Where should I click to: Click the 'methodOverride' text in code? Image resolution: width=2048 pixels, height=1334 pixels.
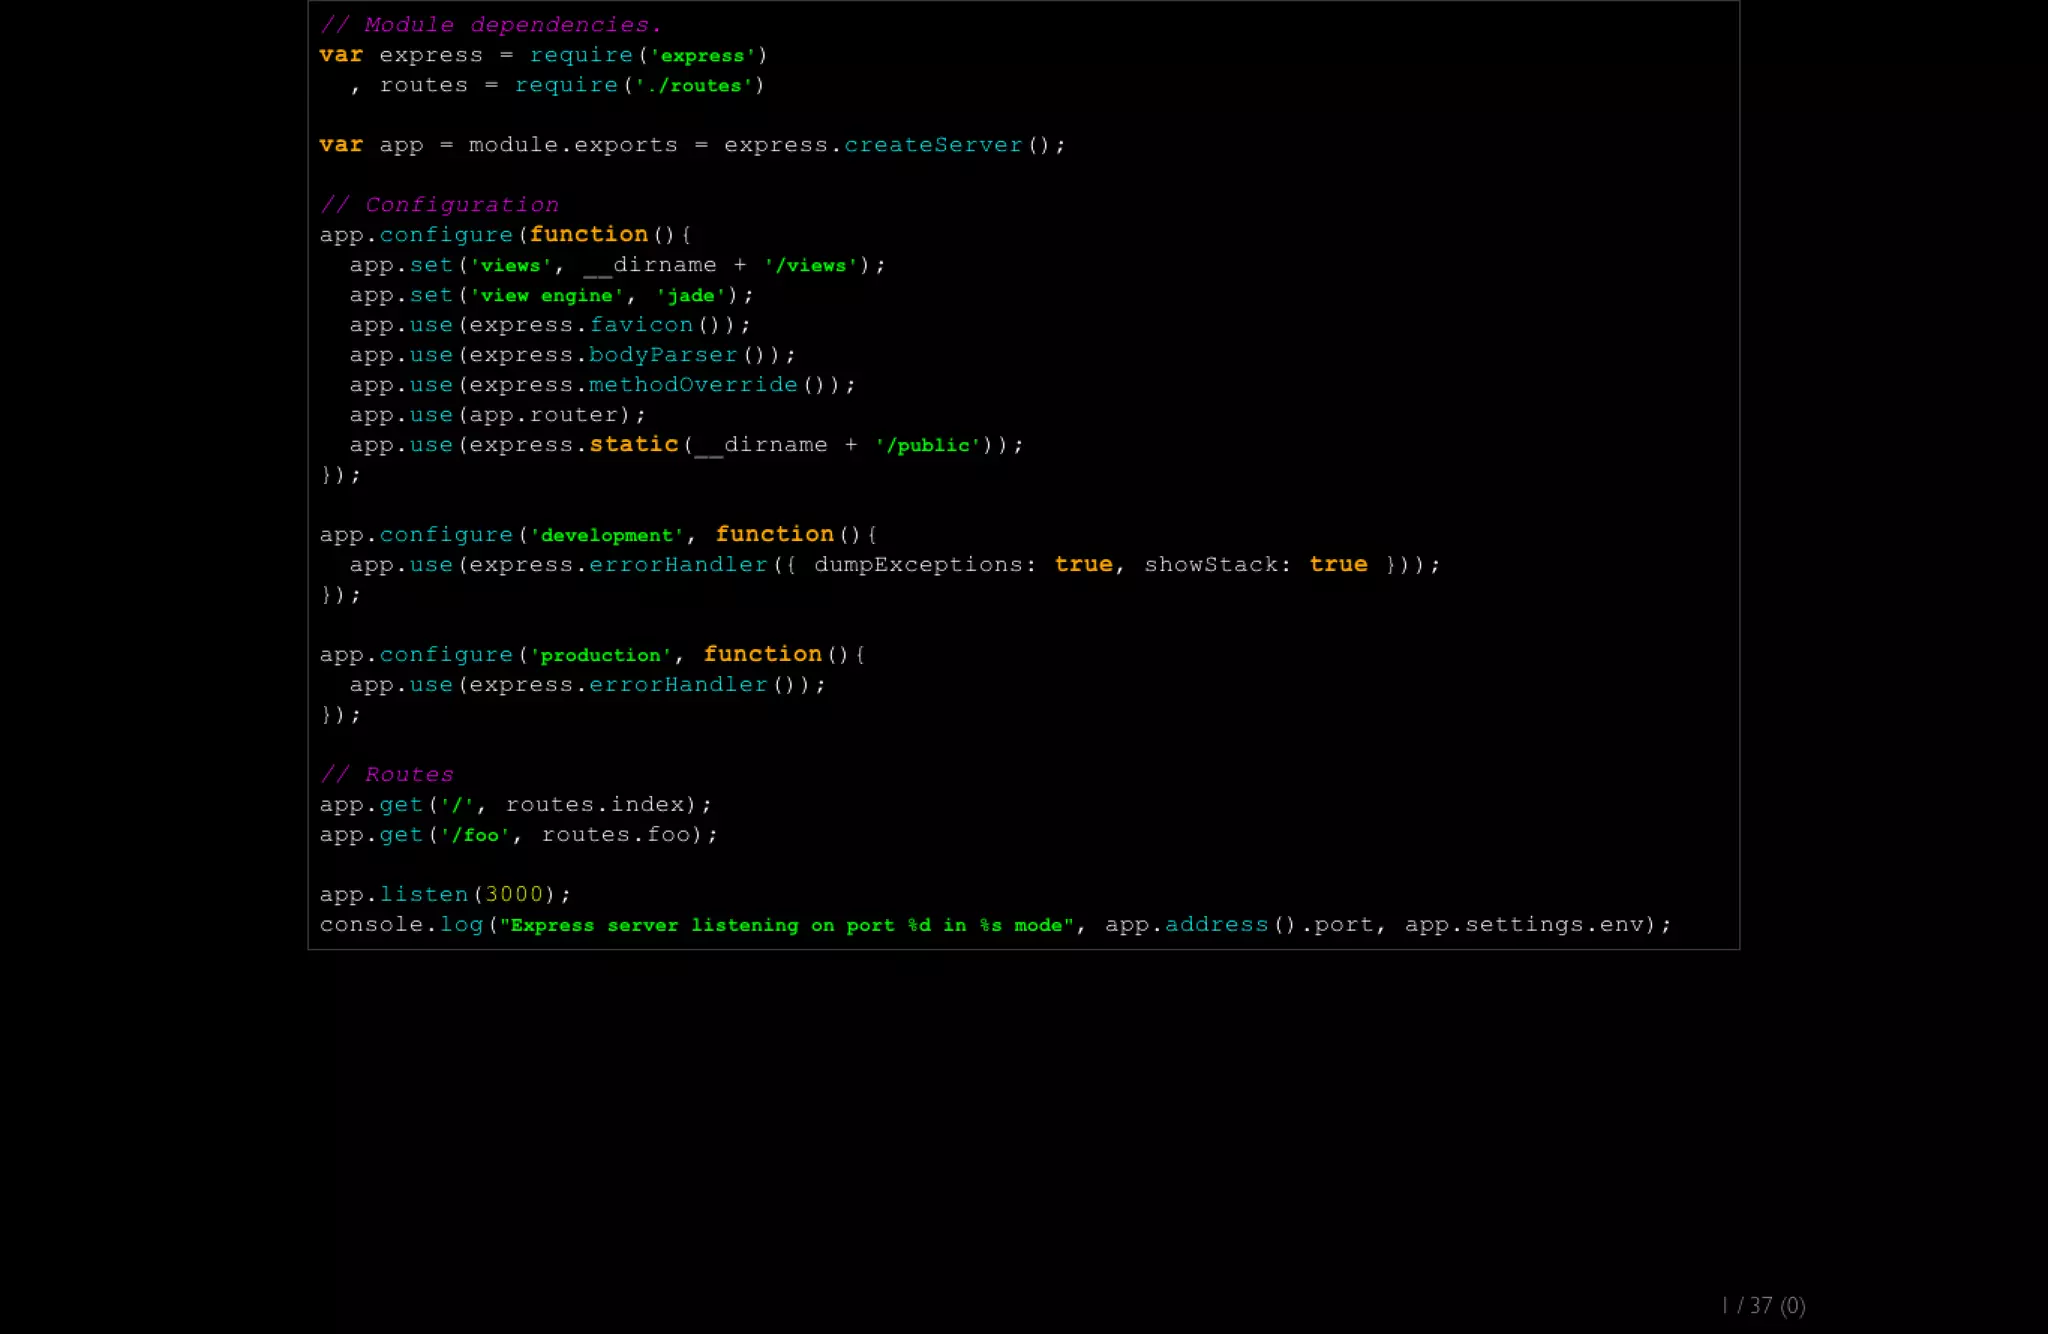(693, 385)
